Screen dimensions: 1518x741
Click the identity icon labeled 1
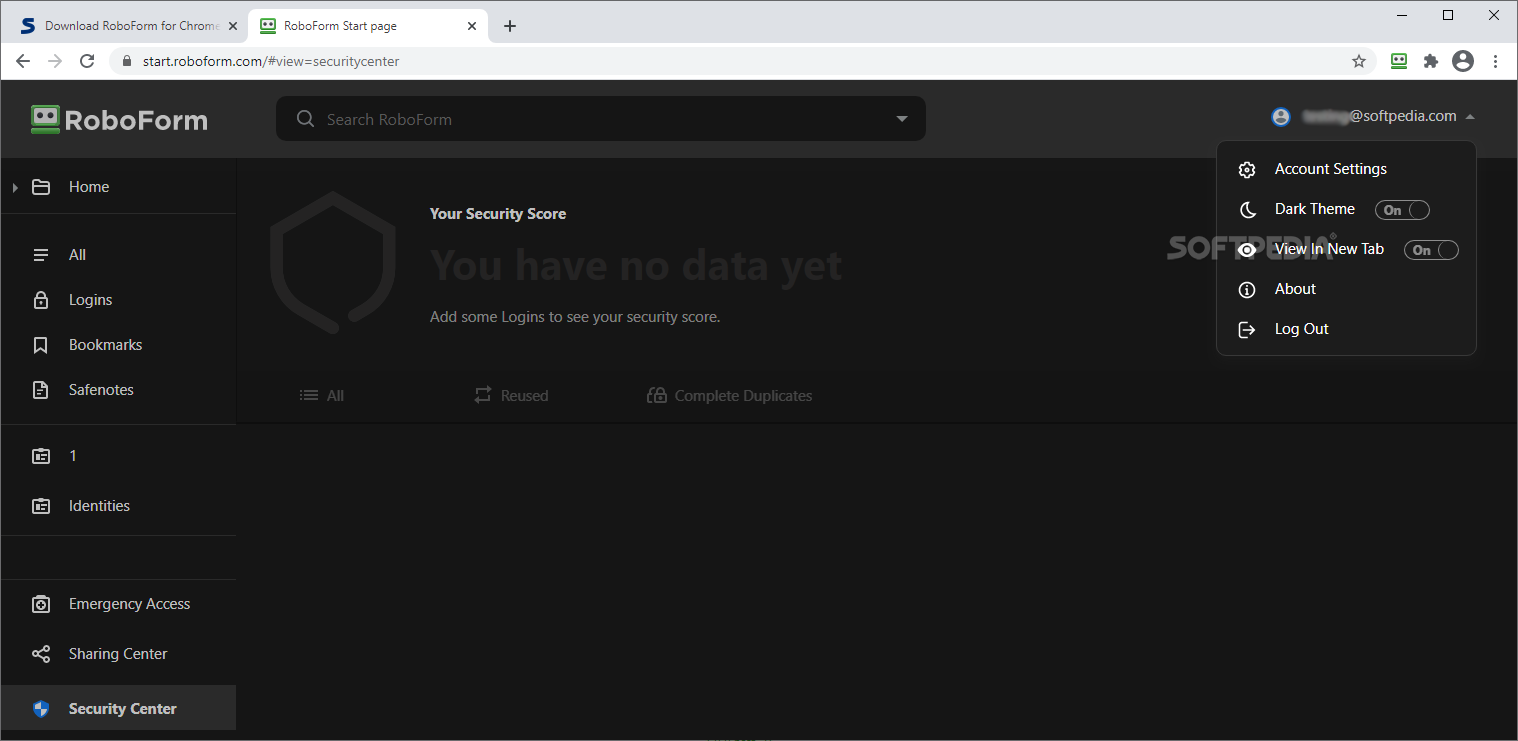(x=41, y=456)
